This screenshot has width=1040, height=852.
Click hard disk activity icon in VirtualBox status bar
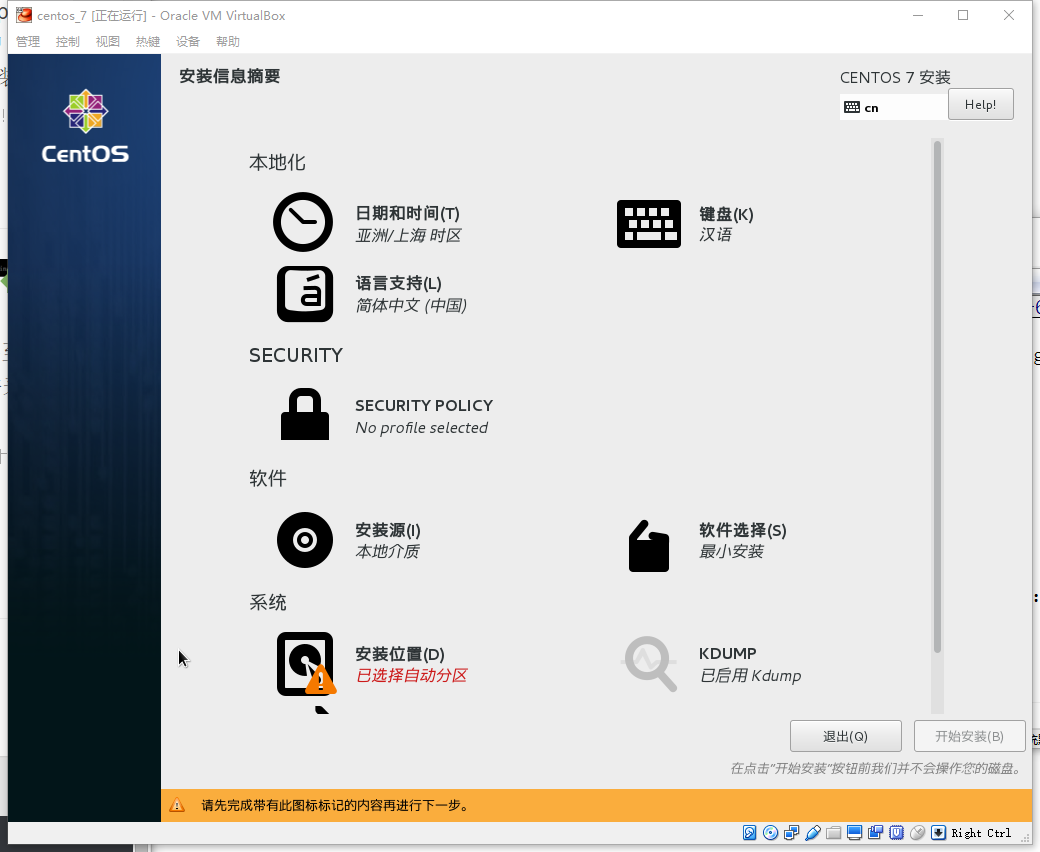tap(749, 833)
